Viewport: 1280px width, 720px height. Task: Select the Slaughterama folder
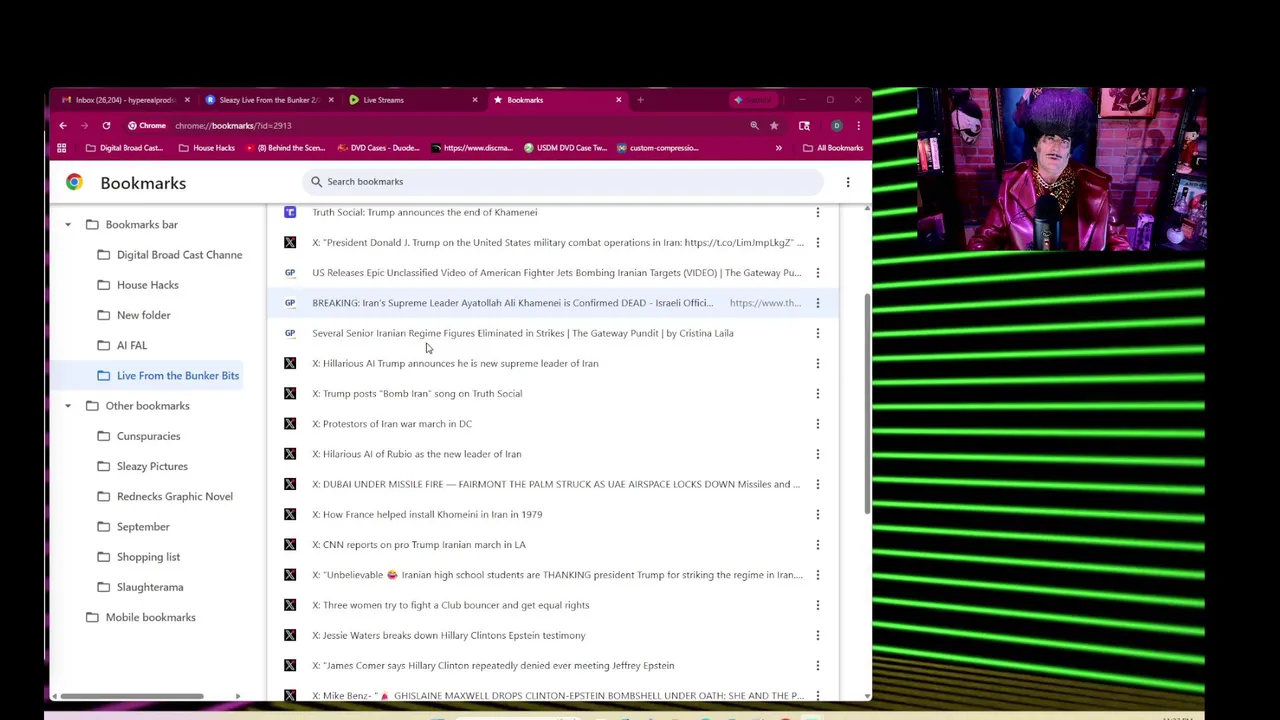150,587
